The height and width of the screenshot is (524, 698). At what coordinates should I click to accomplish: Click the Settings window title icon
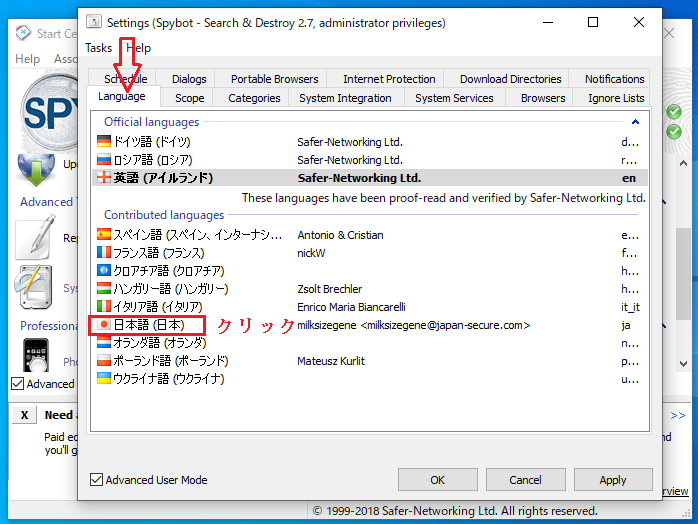coord(93,22)
